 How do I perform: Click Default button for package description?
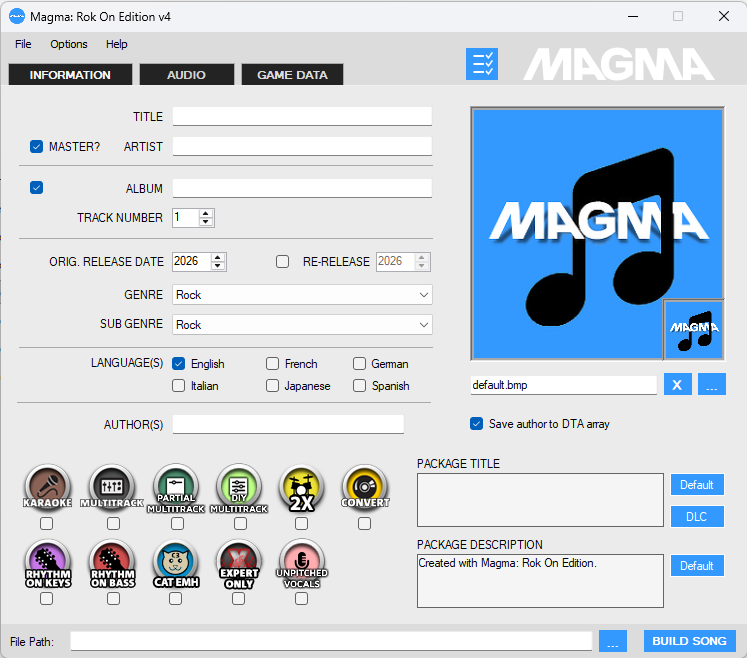697,566
